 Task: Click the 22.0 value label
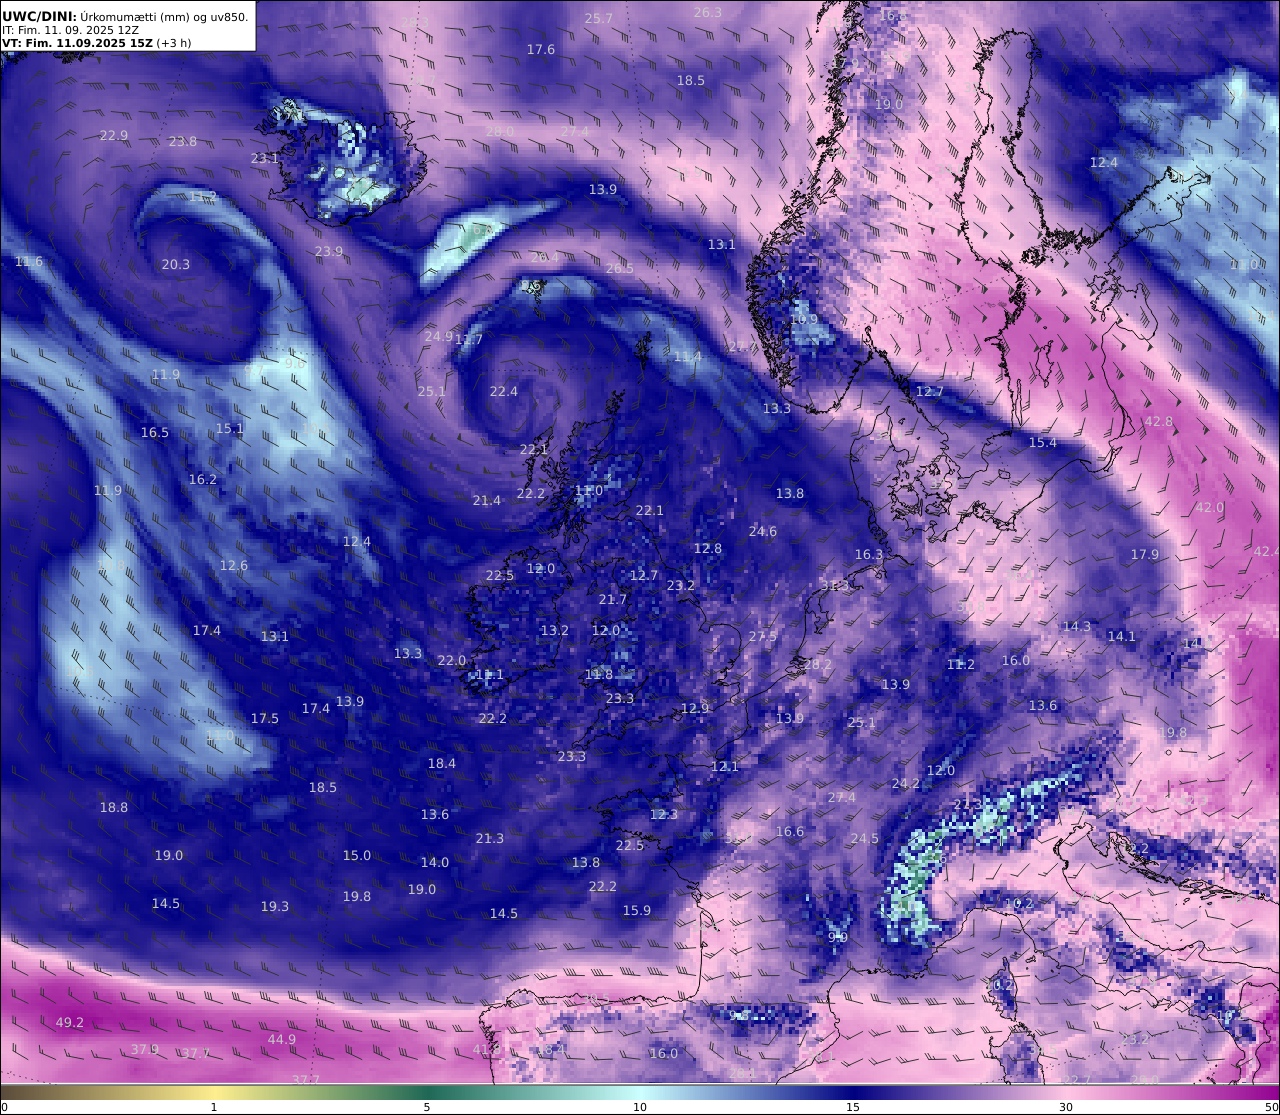452,660
